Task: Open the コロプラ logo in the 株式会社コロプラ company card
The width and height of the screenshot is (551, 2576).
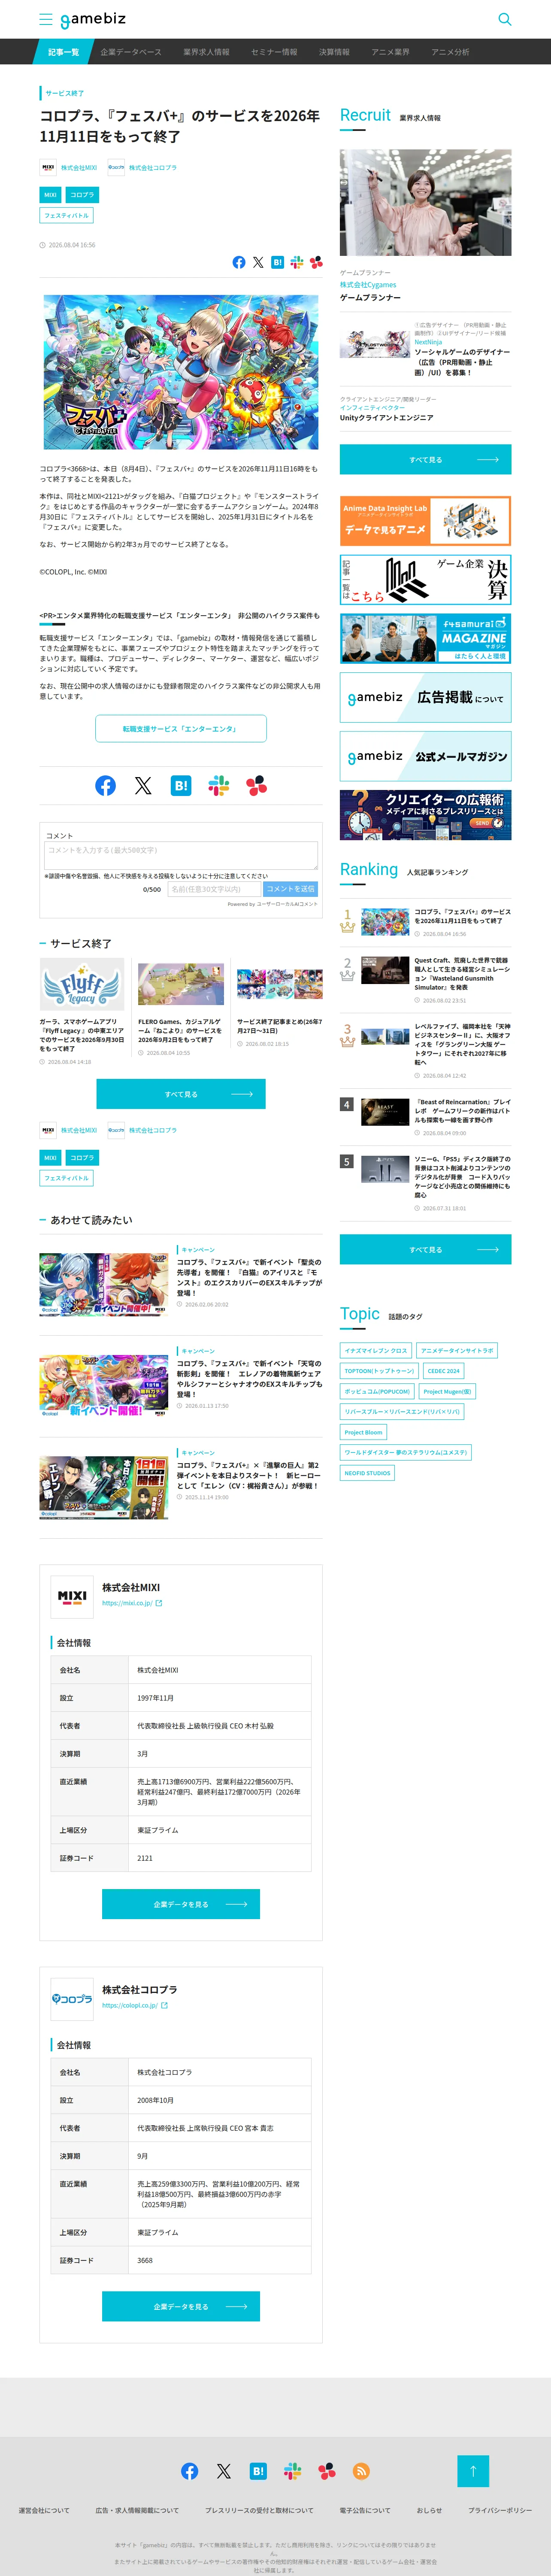Action: (72, 1999)
